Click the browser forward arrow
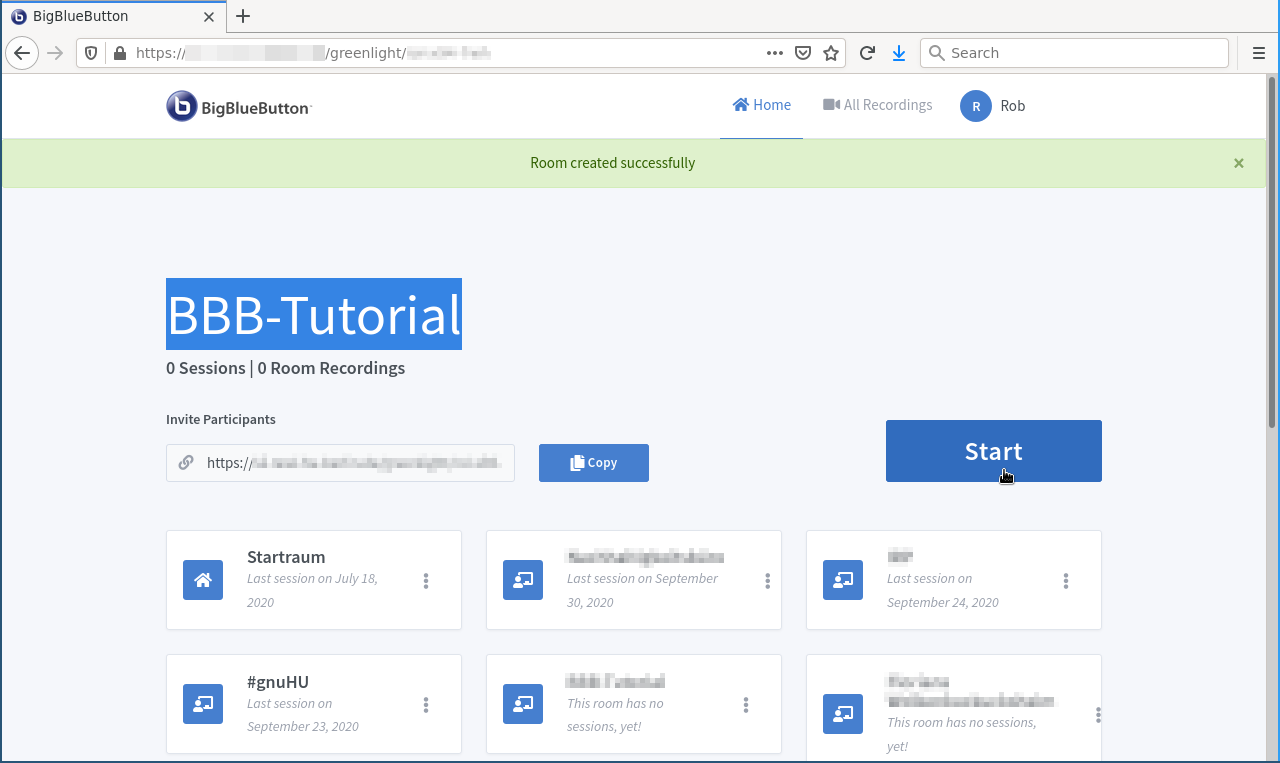Screen dimensions: 1280x763 point(55,53)
